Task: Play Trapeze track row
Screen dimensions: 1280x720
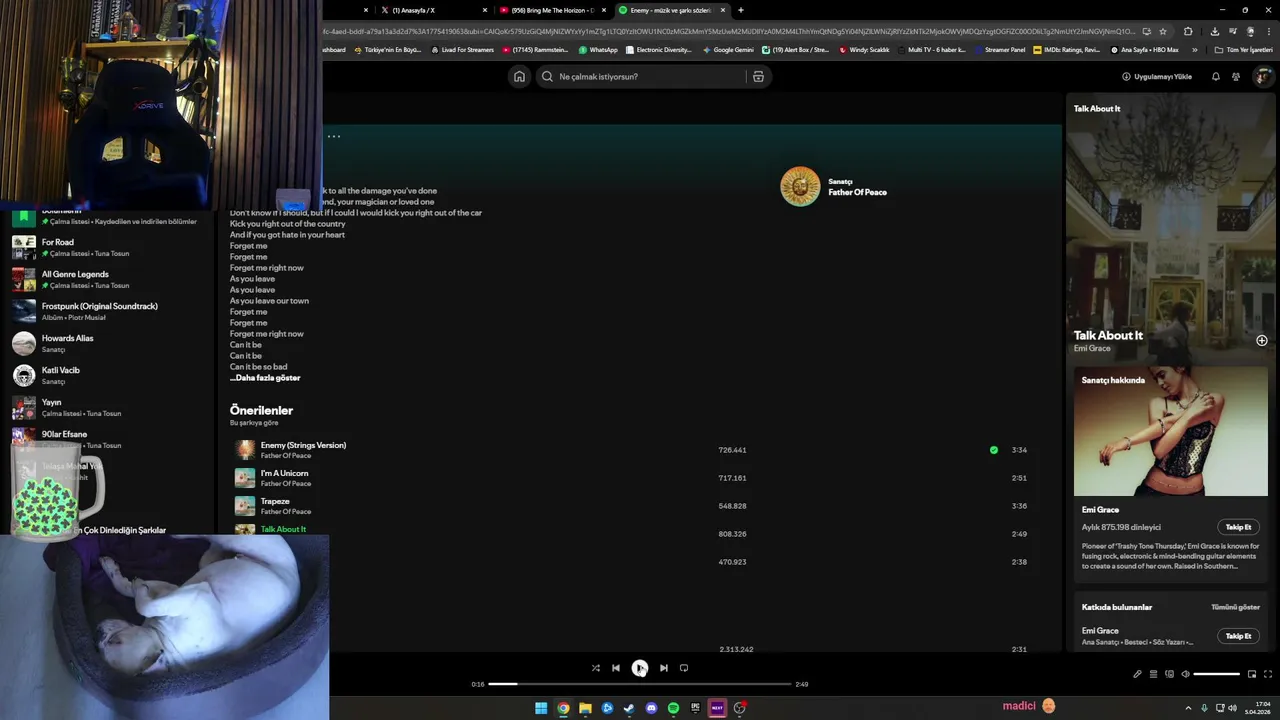Action: click(x=634, y=506)
